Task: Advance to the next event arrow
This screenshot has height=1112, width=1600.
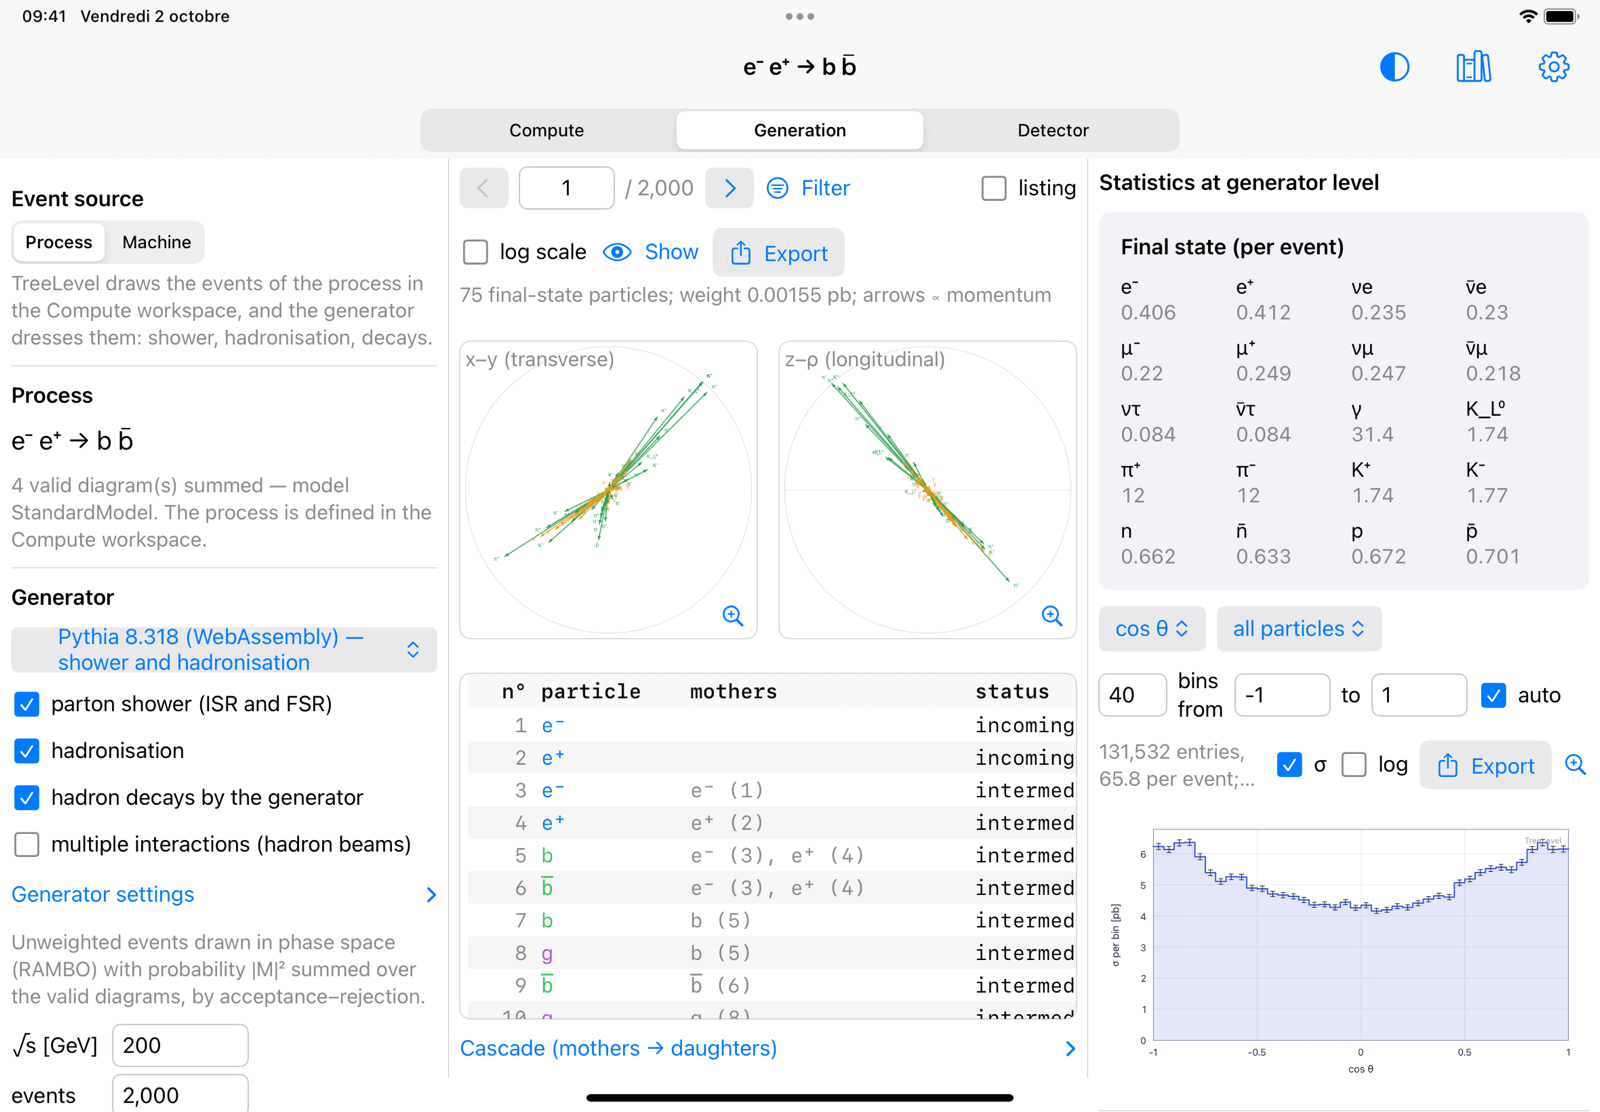Action: 729,188
